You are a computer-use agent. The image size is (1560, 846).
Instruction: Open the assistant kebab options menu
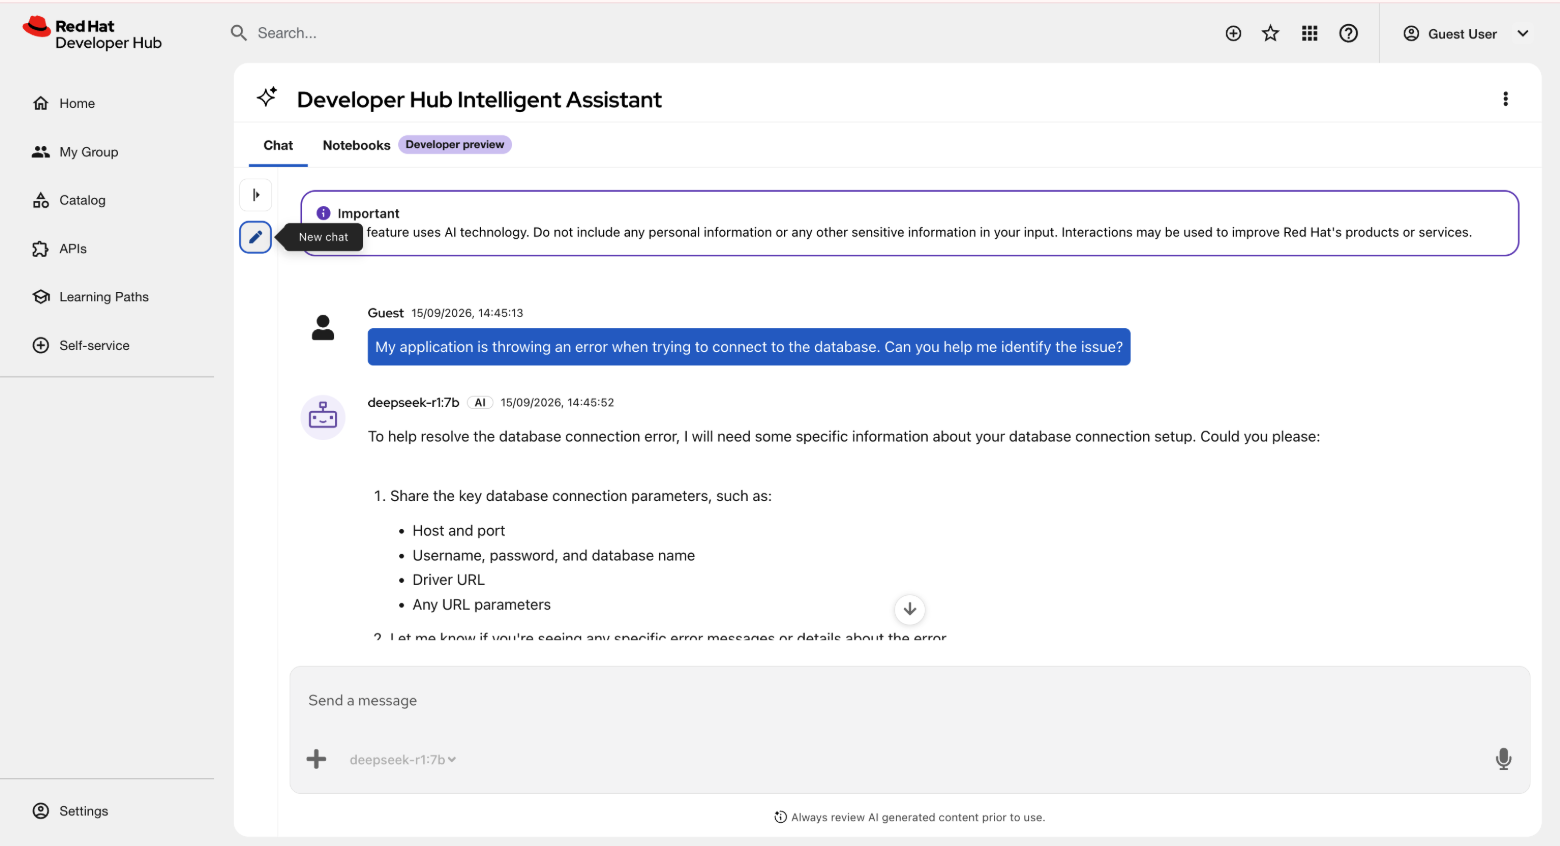pos(1505,99)
